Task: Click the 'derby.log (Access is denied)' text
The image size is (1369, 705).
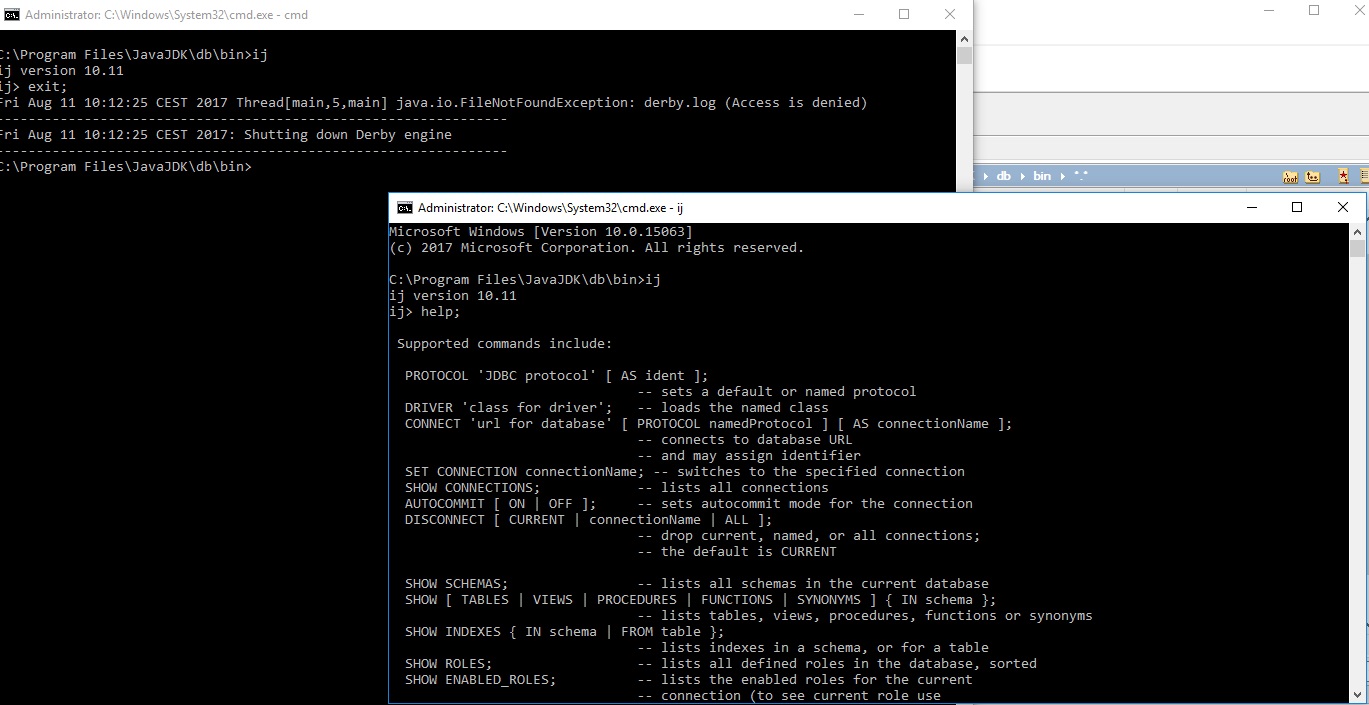Action: [x=756, y=103]
